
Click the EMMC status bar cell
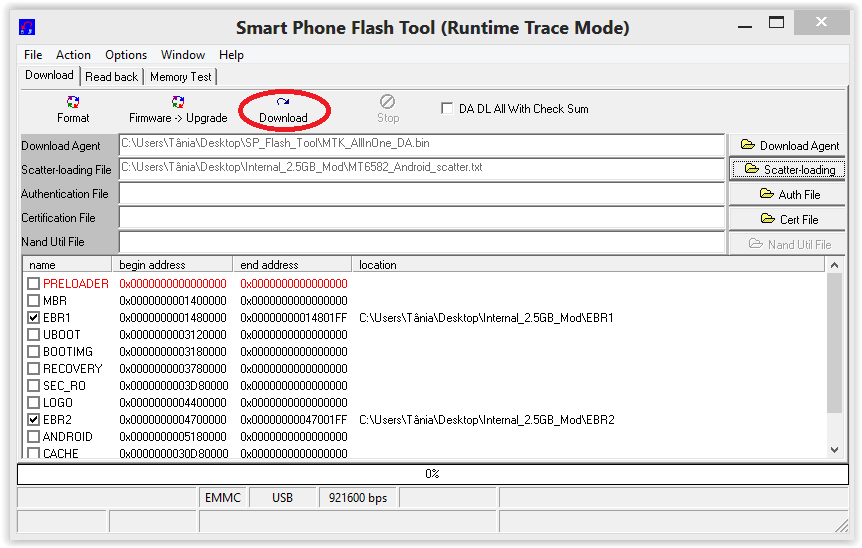[223, 498]
